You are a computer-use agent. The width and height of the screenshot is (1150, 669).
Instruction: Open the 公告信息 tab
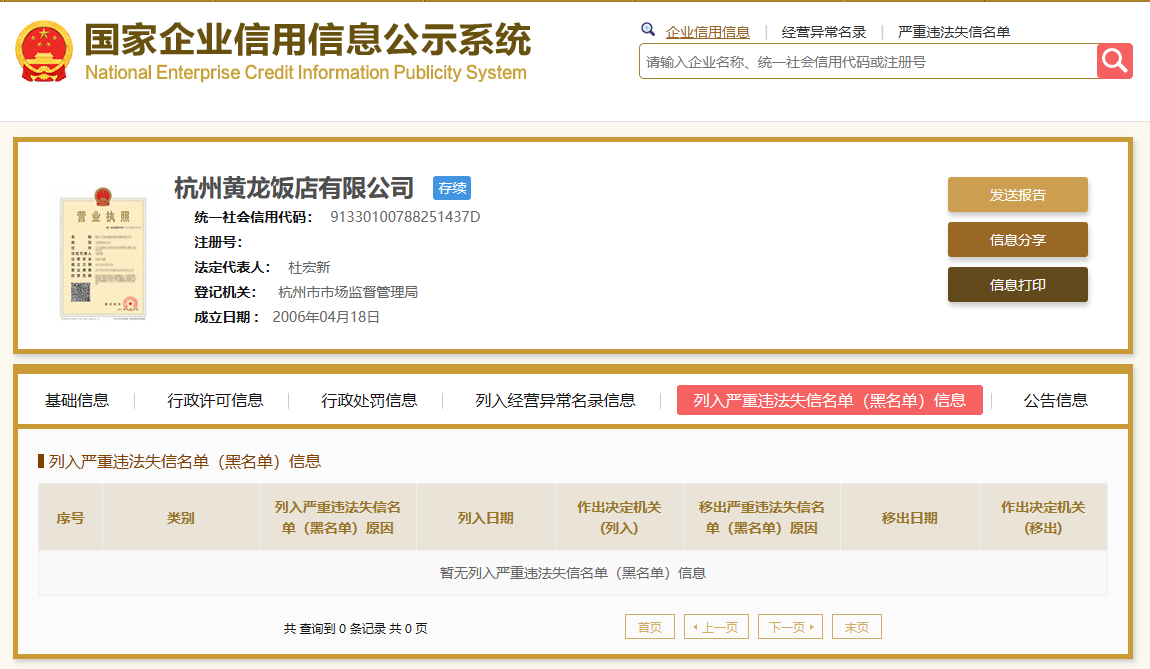(1055, 401)
